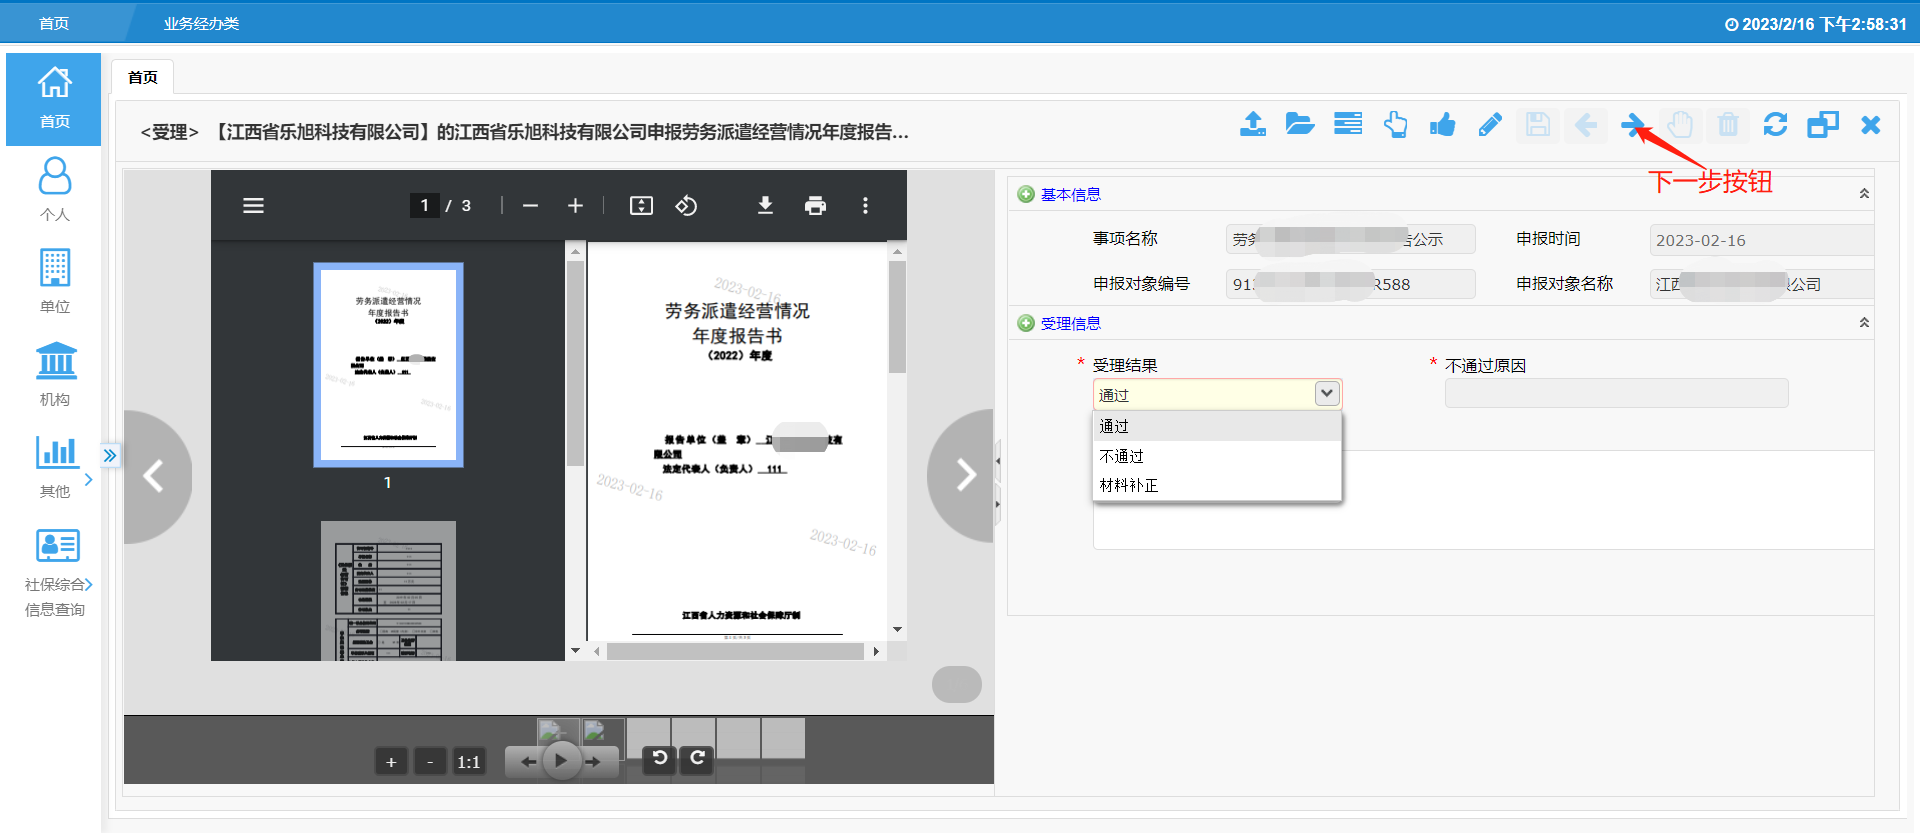Select the second page PDF thumbnail
This screenshot has width=1920, height=833.
click(388, 590)
